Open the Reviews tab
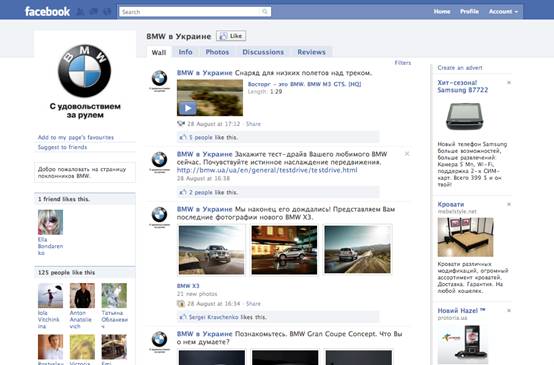 point(311,52)
